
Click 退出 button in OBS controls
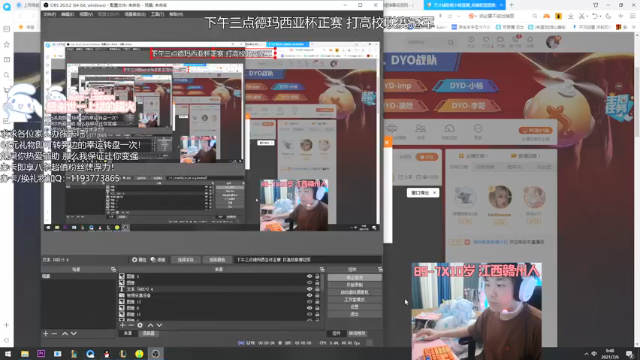click(x=354, y=314)
